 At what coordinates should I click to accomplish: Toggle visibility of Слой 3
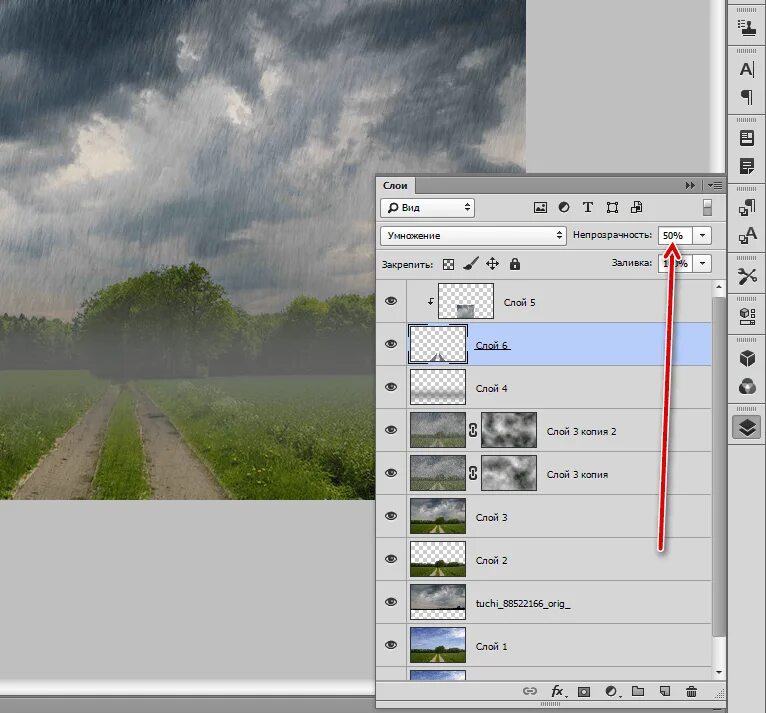391,516
